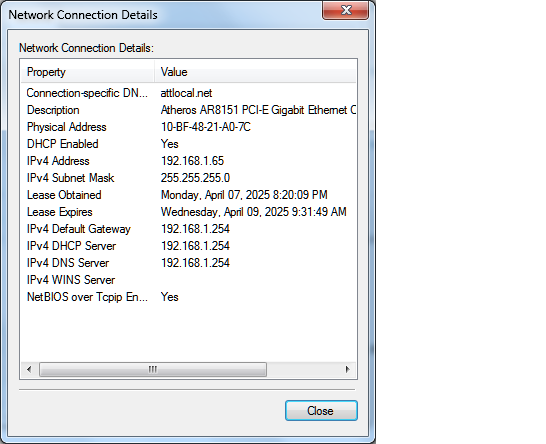Click the left scroll arrow
Image resolution: width=546 pixels, height=444 pixels.
[29, 369]
